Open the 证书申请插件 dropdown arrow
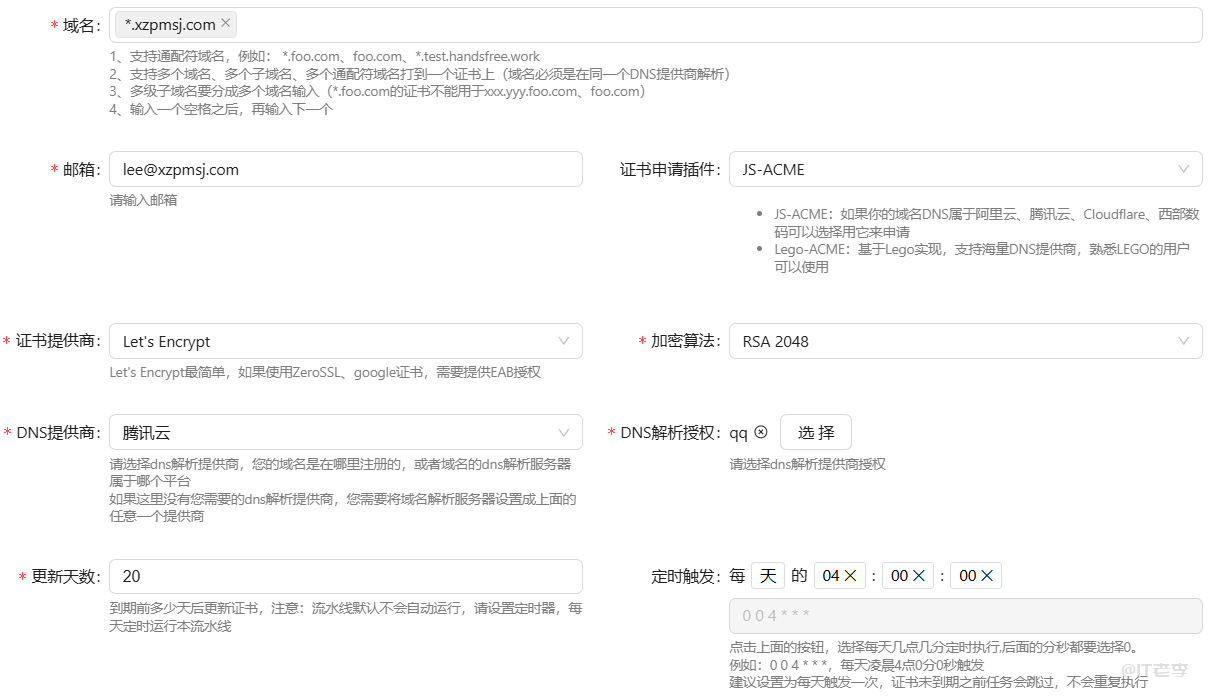Image resolution: width=1209 pixels, height=697 pixels. [1185, 169]
